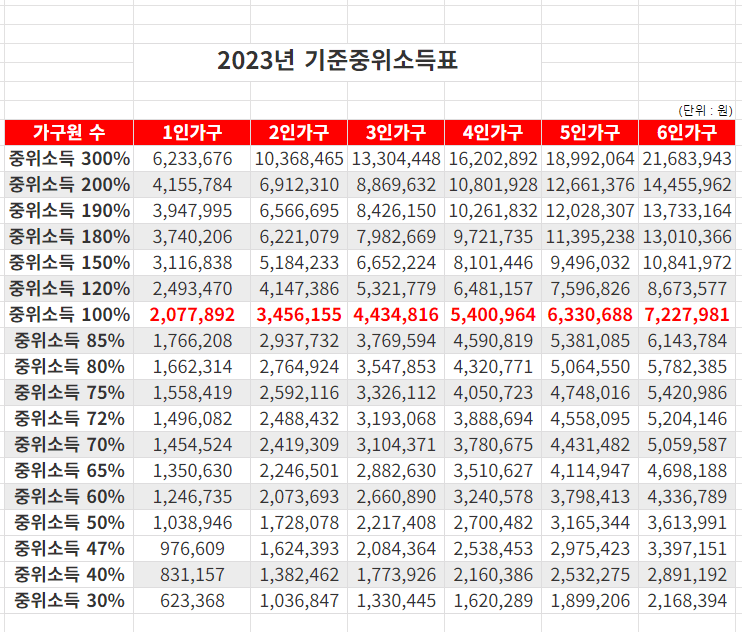Viewport: 742px width, 632px height.
Task: Select cell with value 6,233,676
Action: [x=192, y=158]
